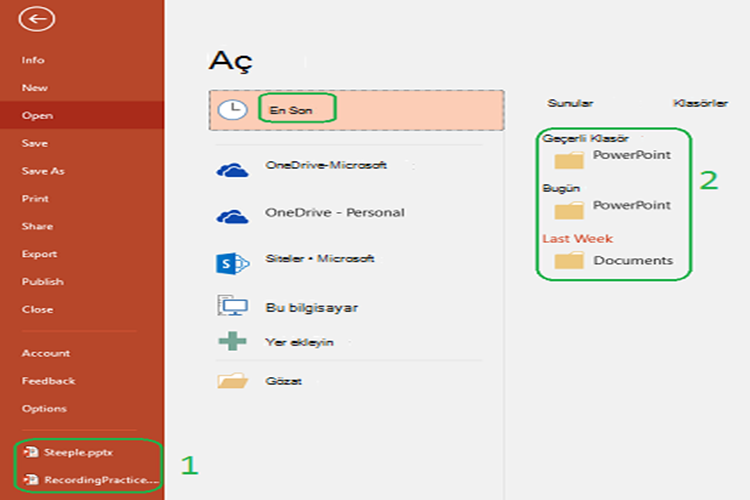The image size is (750, 500).
Task: Select Siteler - Microsoft location
Action: point(320,258)
